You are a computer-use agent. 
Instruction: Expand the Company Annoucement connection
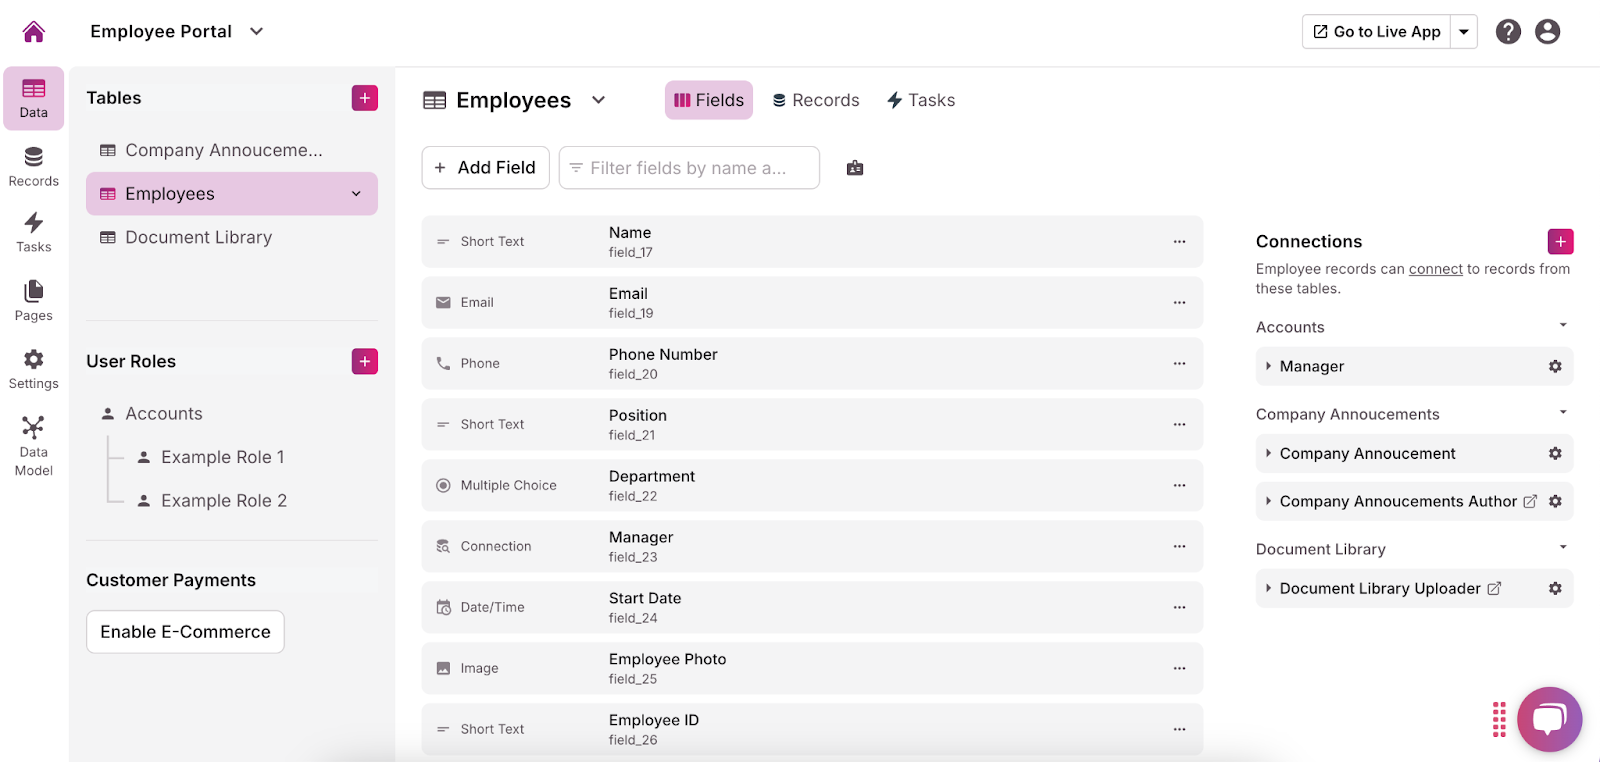coord(1269,454)
